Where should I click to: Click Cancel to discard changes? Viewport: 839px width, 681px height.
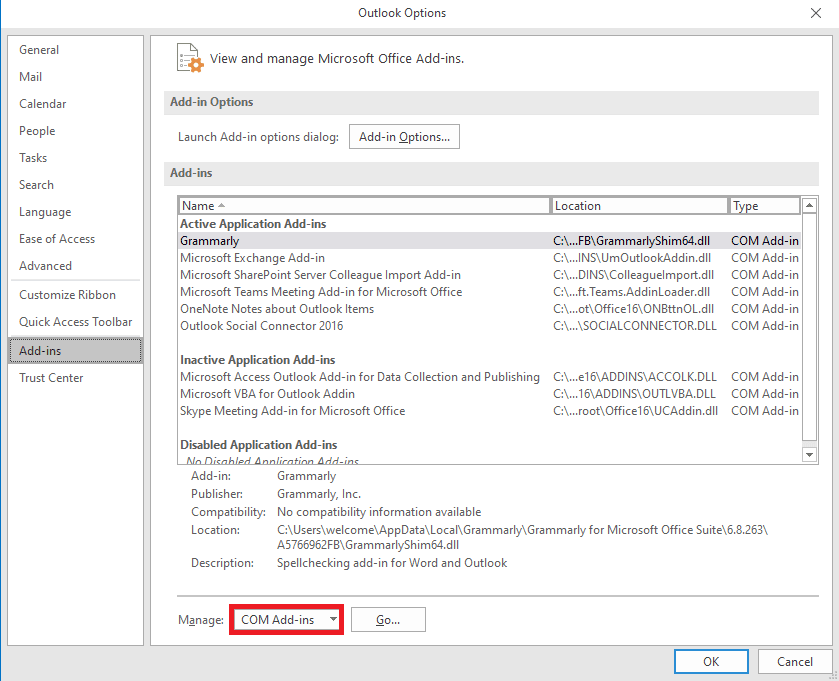(x=795, y=662)
